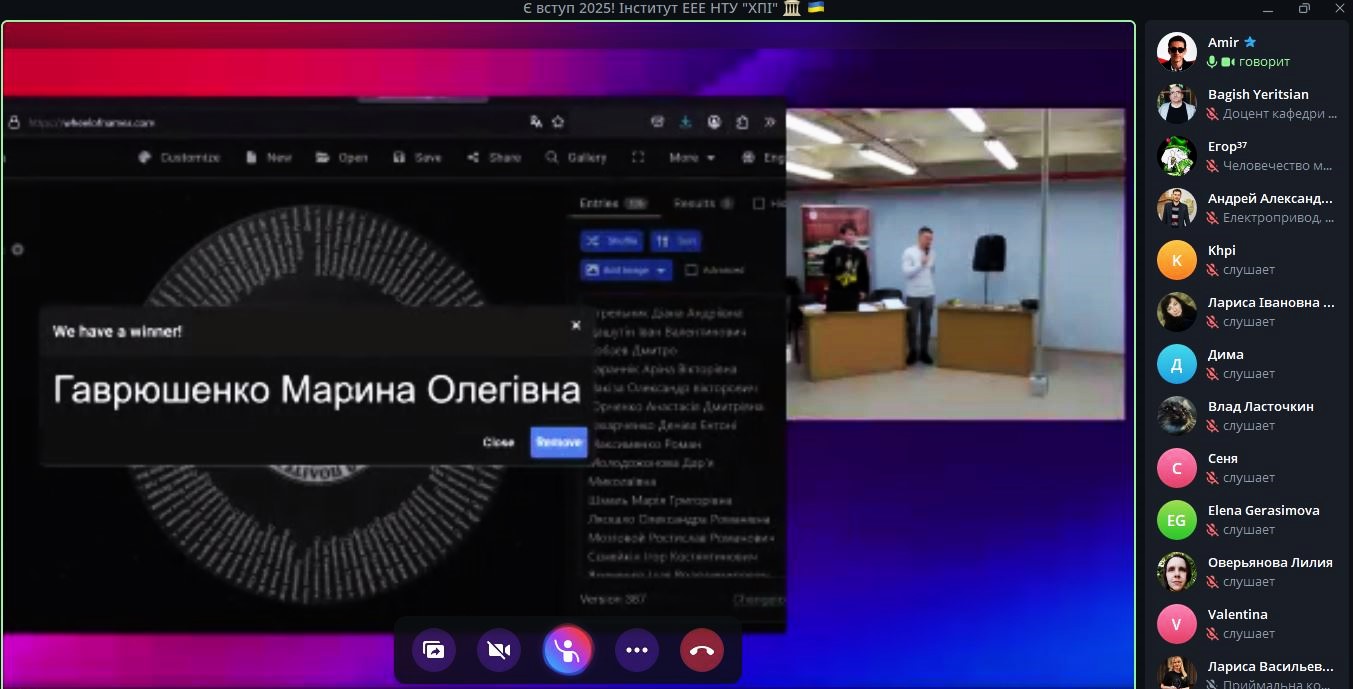1353x689 pixels.
Task: Expand the More dropdown in wheel toolbar
Action: point(692,158)
